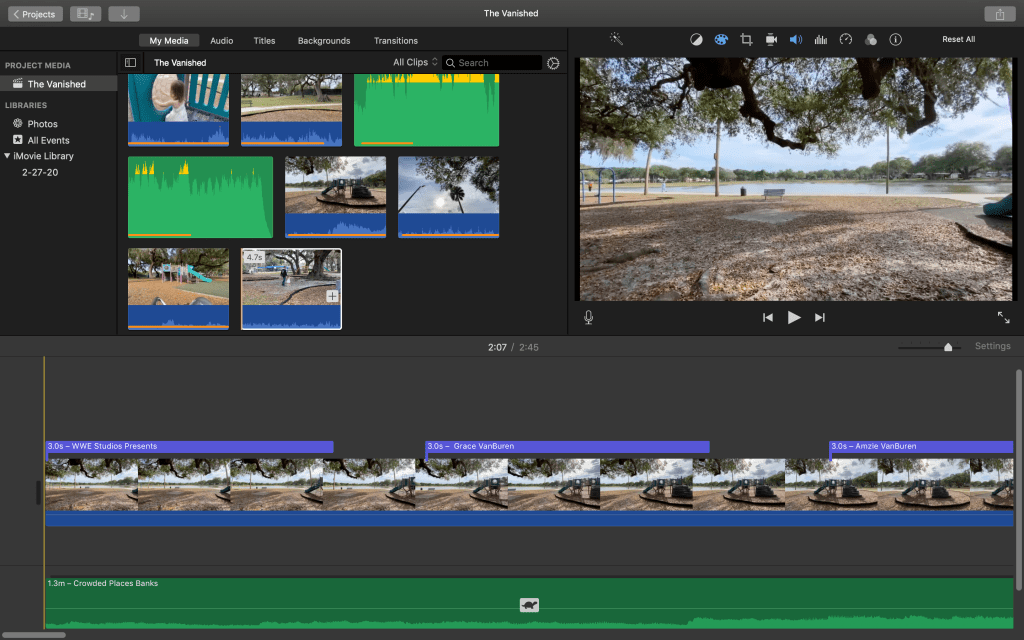Viewport: 1024px width, 640px height.
Task: Go back to Projects
Action: (35, 14)
